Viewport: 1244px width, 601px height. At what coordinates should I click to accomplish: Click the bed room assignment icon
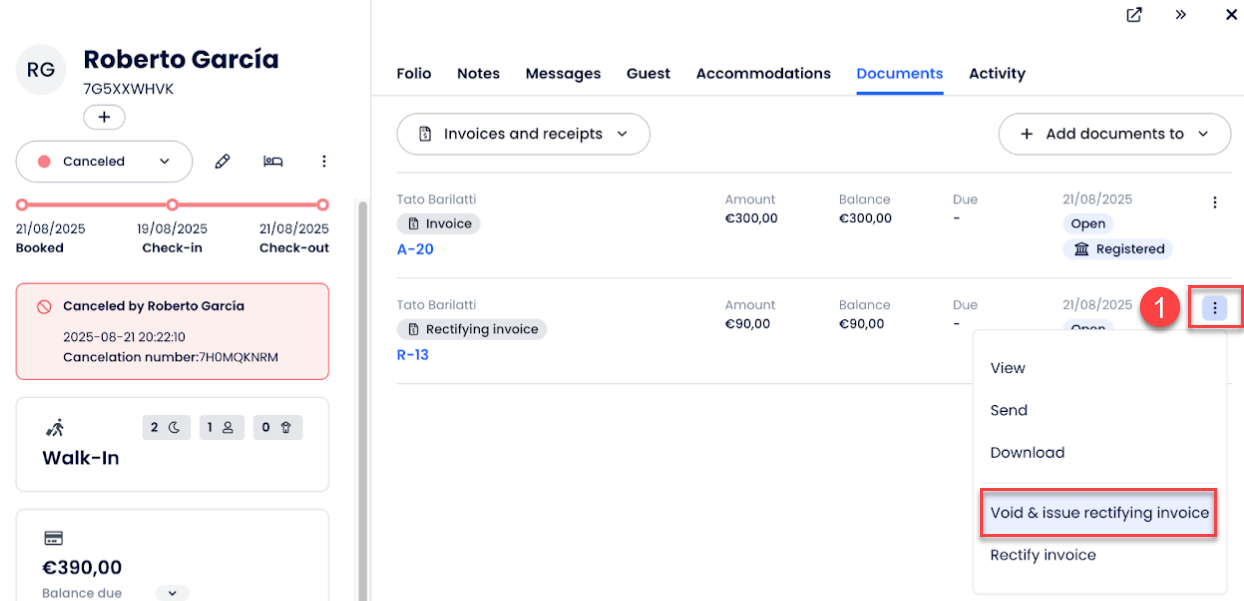click(272, 161)
